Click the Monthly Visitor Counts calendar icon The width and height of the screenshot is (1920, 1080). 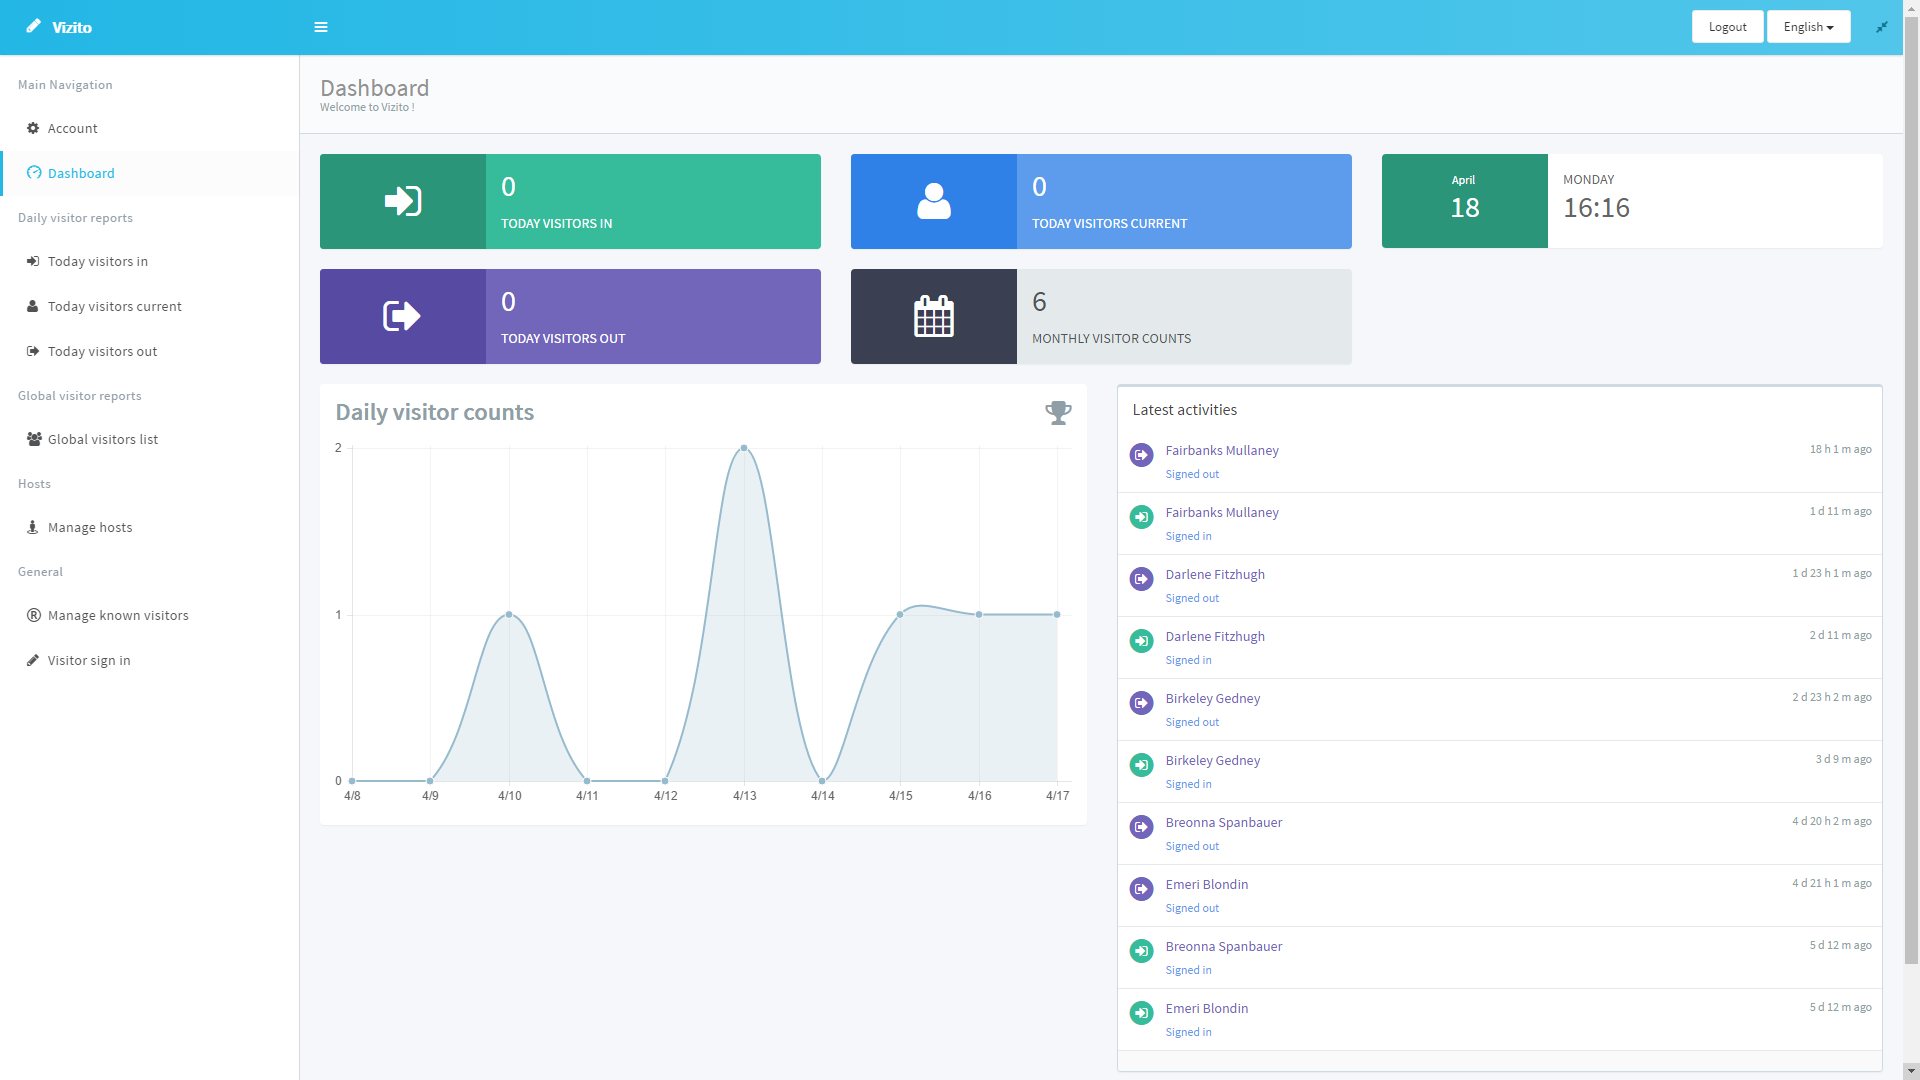(x=933, y=316)
